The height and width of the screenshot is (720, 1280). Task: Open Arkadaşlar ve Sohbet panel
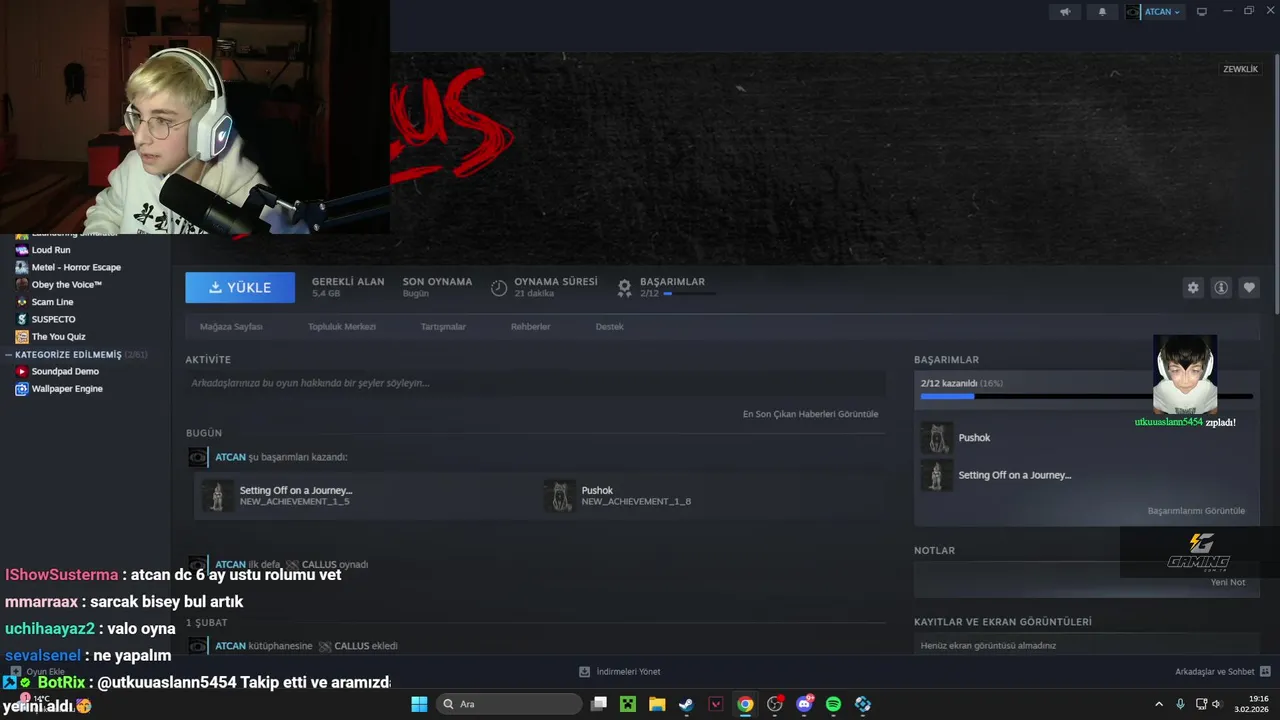(1222, 672)
